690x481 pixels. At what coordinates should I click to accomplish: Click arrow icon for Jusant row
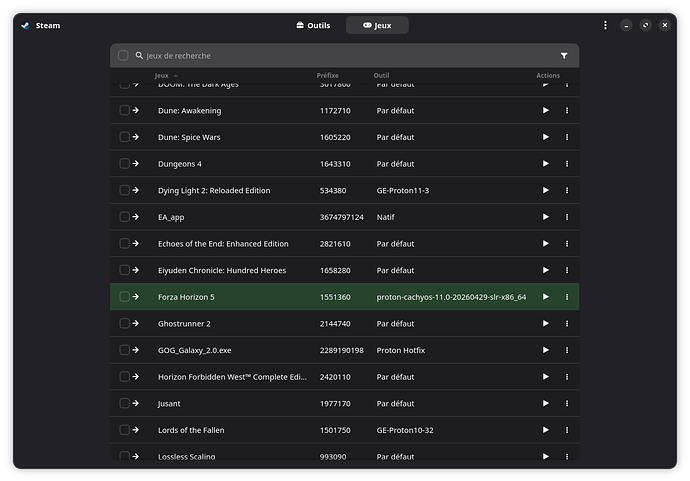click(136, 403)
